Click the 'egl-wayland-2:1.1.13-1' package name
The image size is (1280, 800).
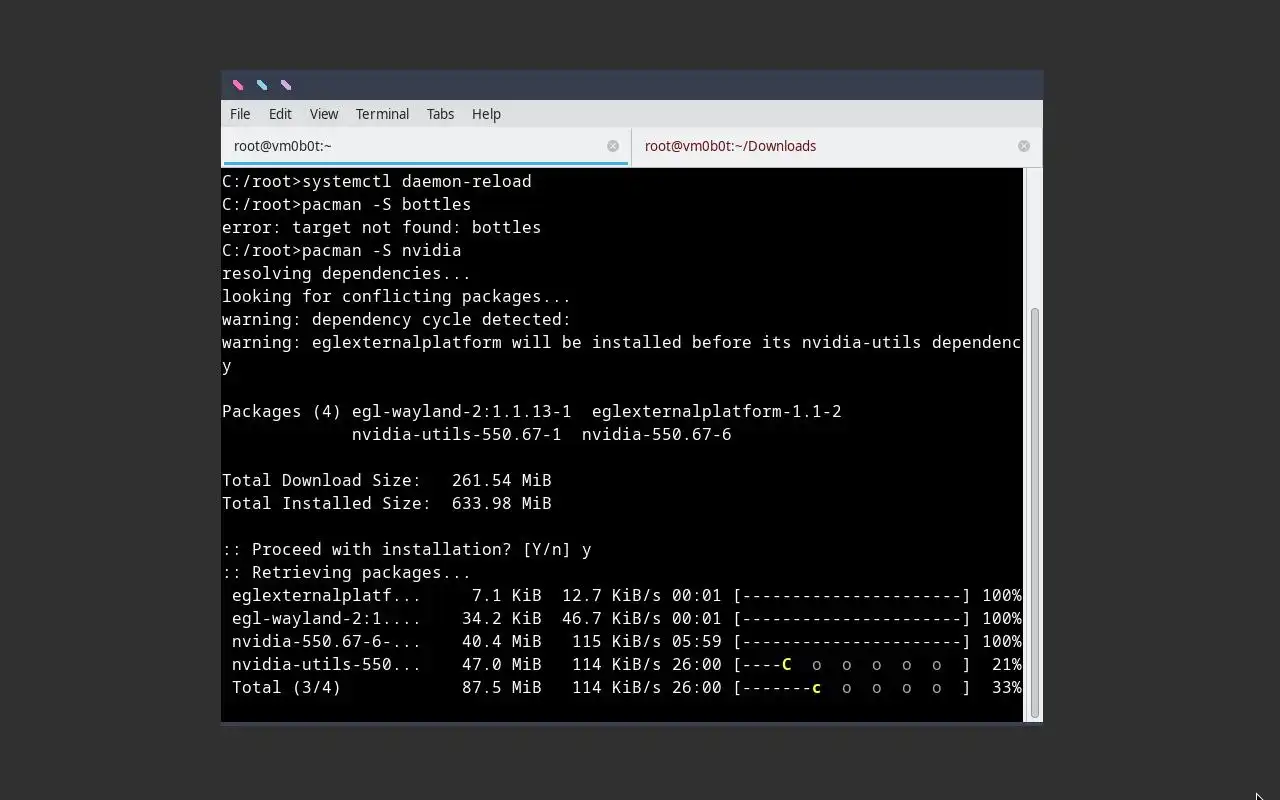462,412
